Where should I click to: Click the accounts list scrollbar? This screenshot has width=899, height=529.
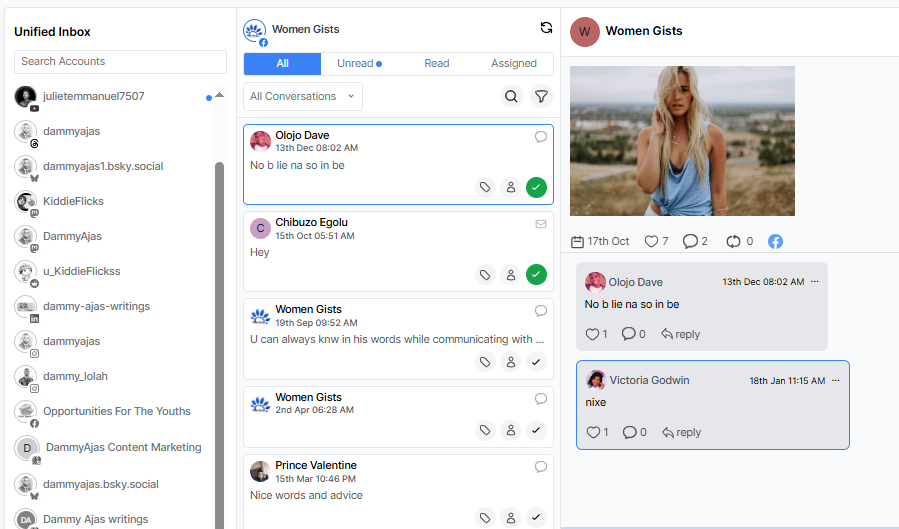click(x=219, y=300)
